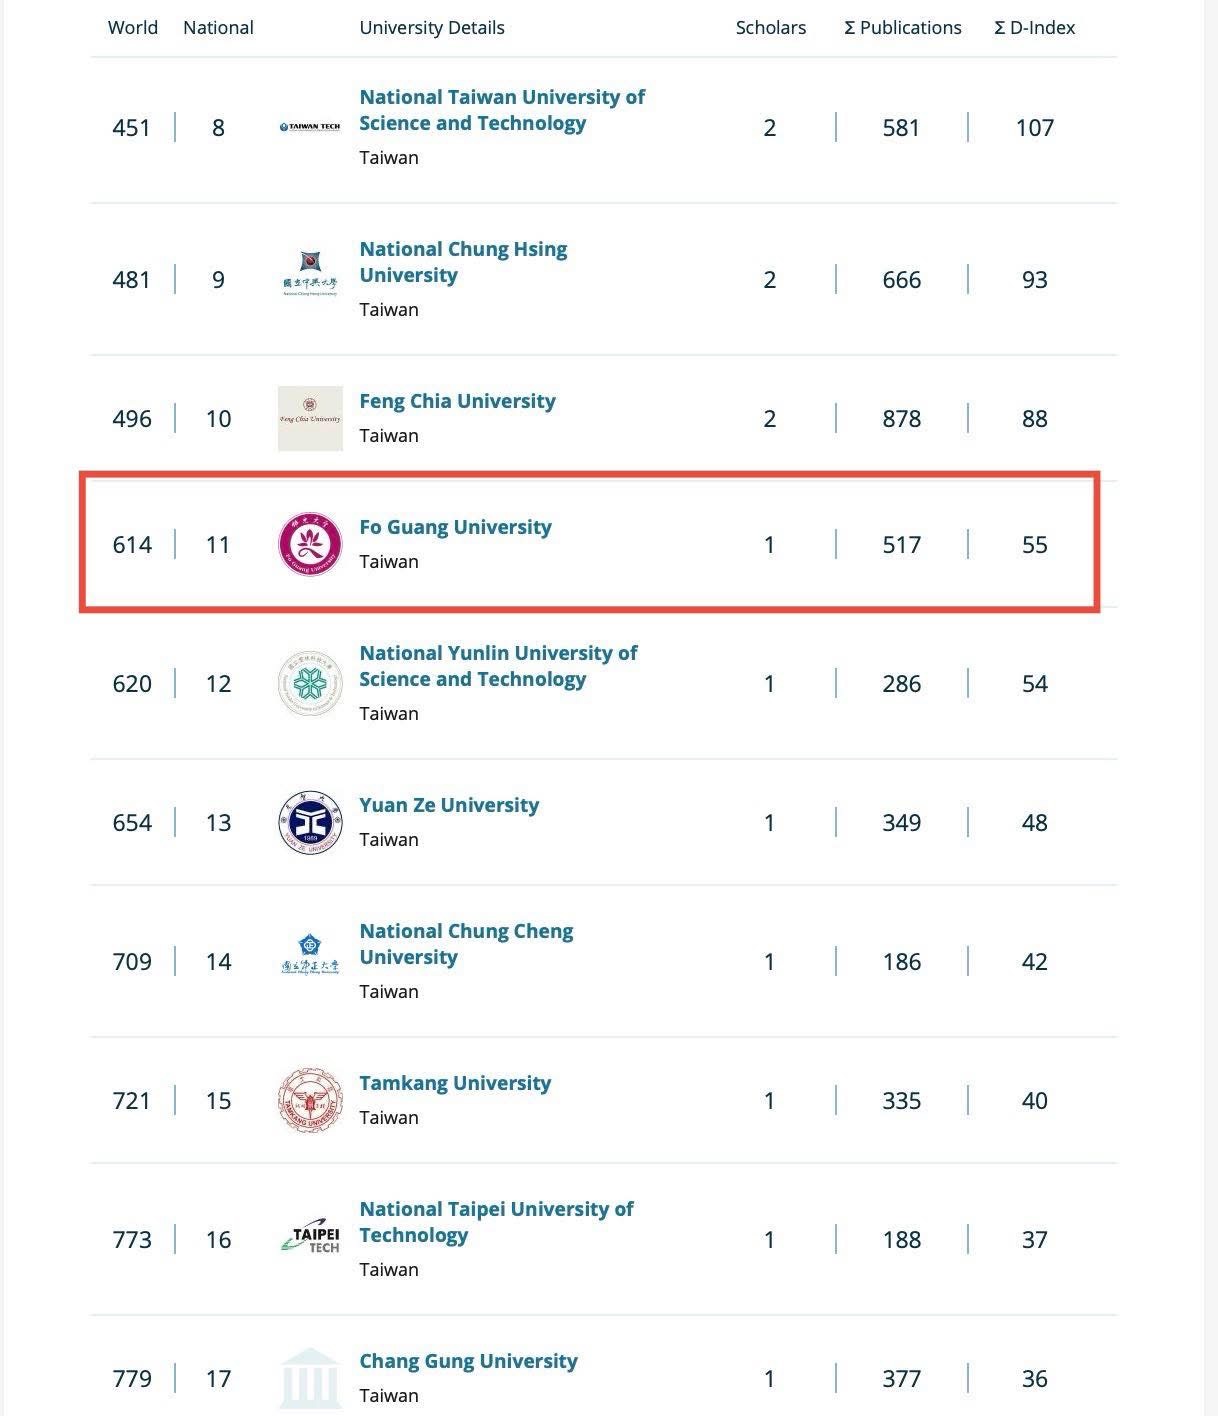Click world rank 620
Image resolution: width=1218 pixels, height=1416 pixels.
pyautogui.click(x=132, y=684)
